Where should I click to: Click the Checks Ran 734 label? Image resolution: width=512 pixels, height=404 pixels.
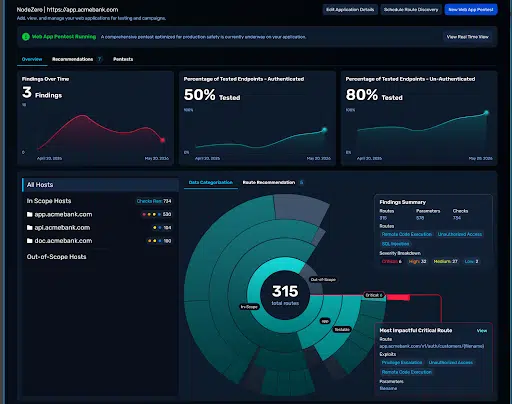[154, 201]
